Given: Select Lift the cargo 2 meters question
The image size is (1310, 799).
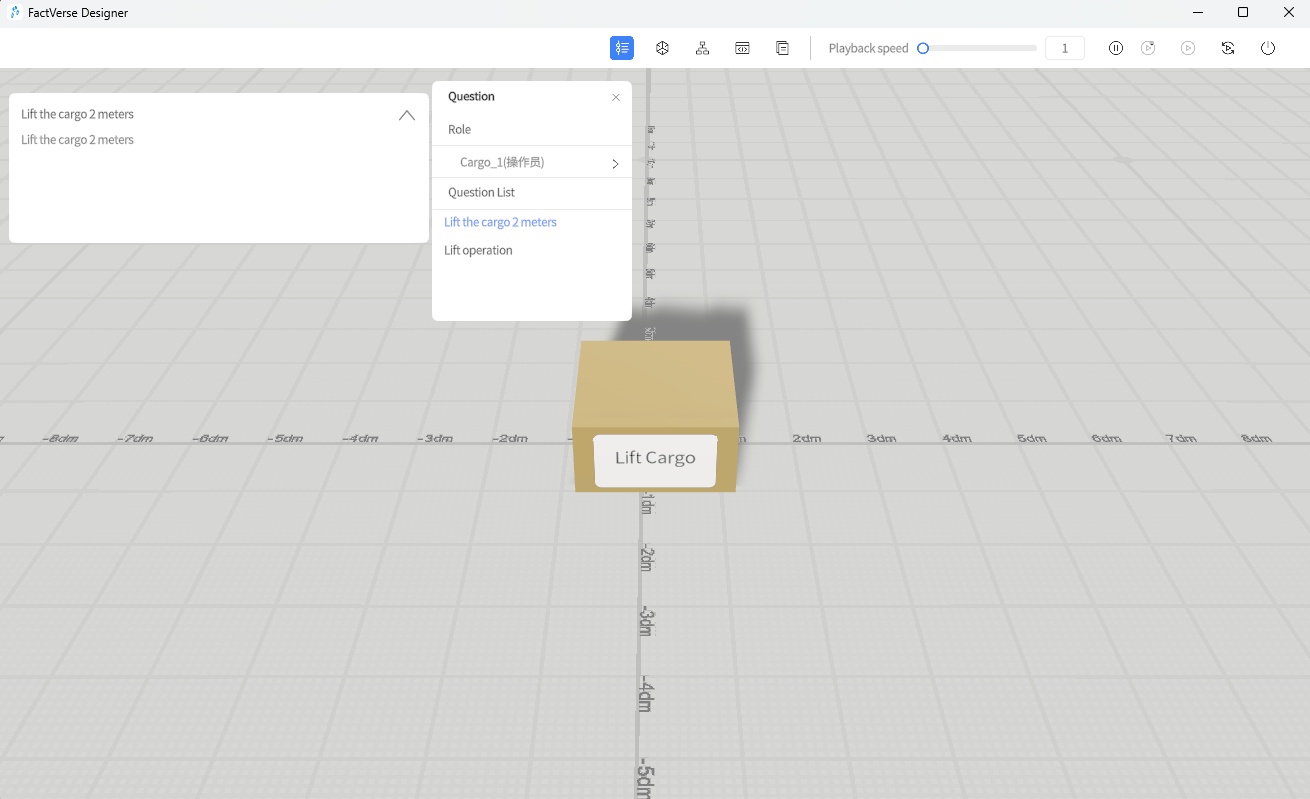Looking at the screenshot, I should click(x=500, y=221).
